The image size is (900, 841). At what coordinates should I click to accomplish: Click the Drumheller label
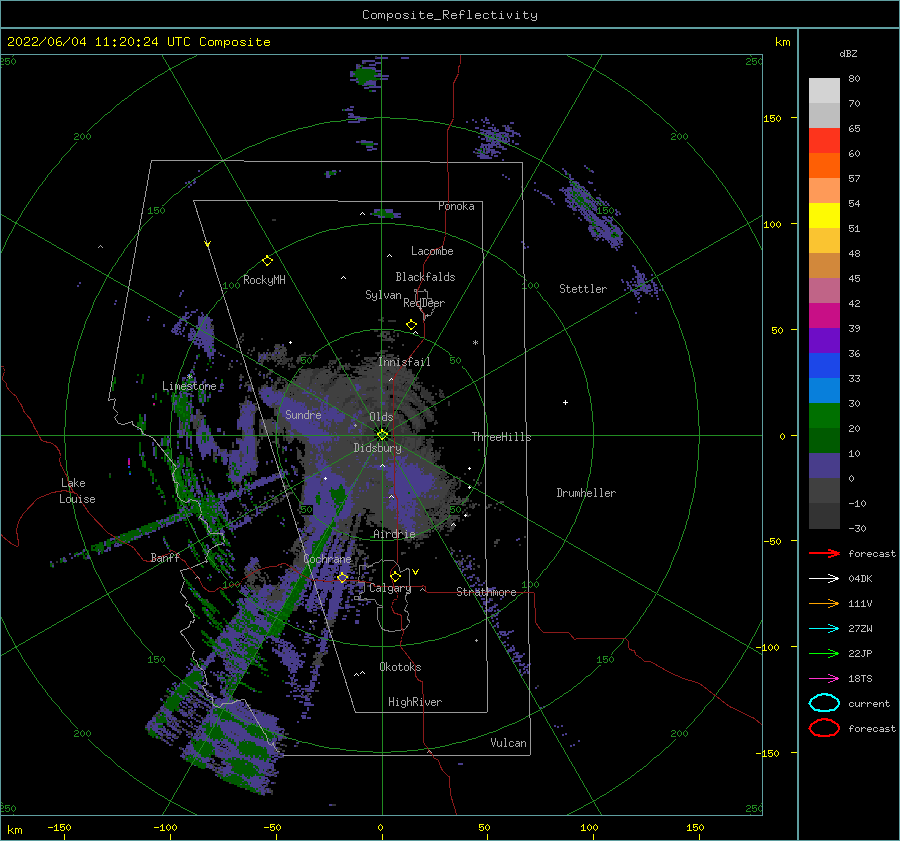pyautogui.click(x=586, y=493)
